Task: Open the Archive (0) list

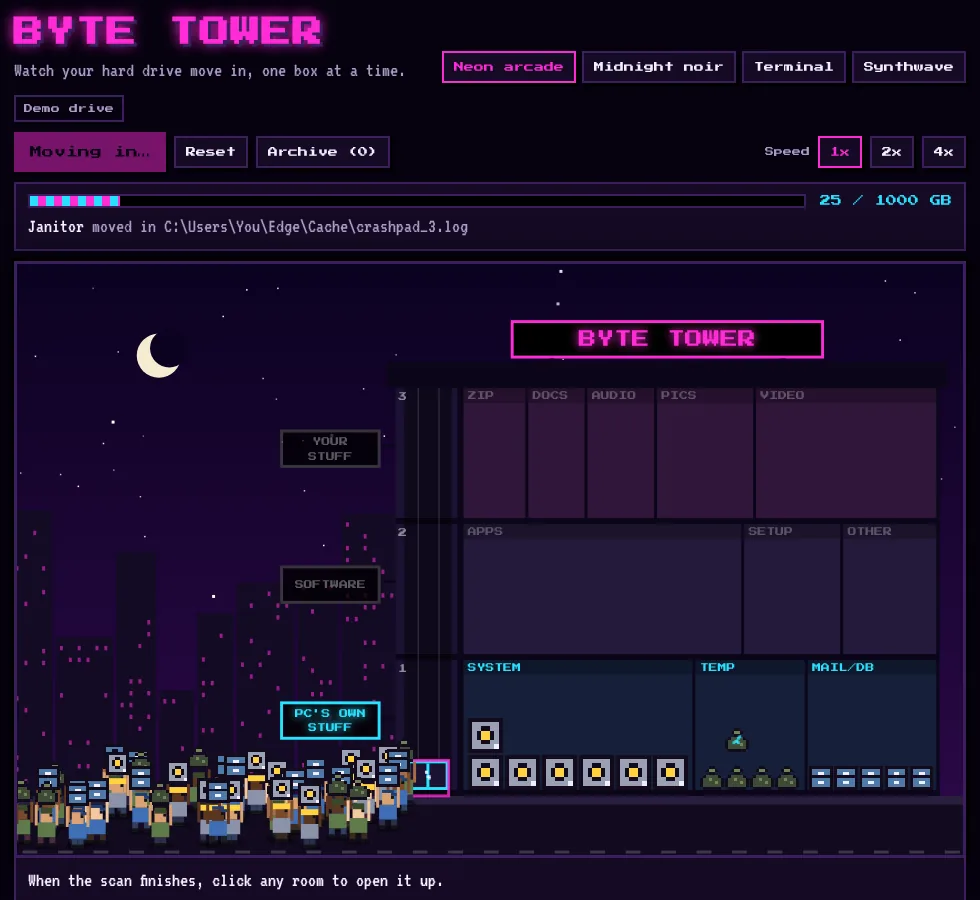Action: click(322, 152)
